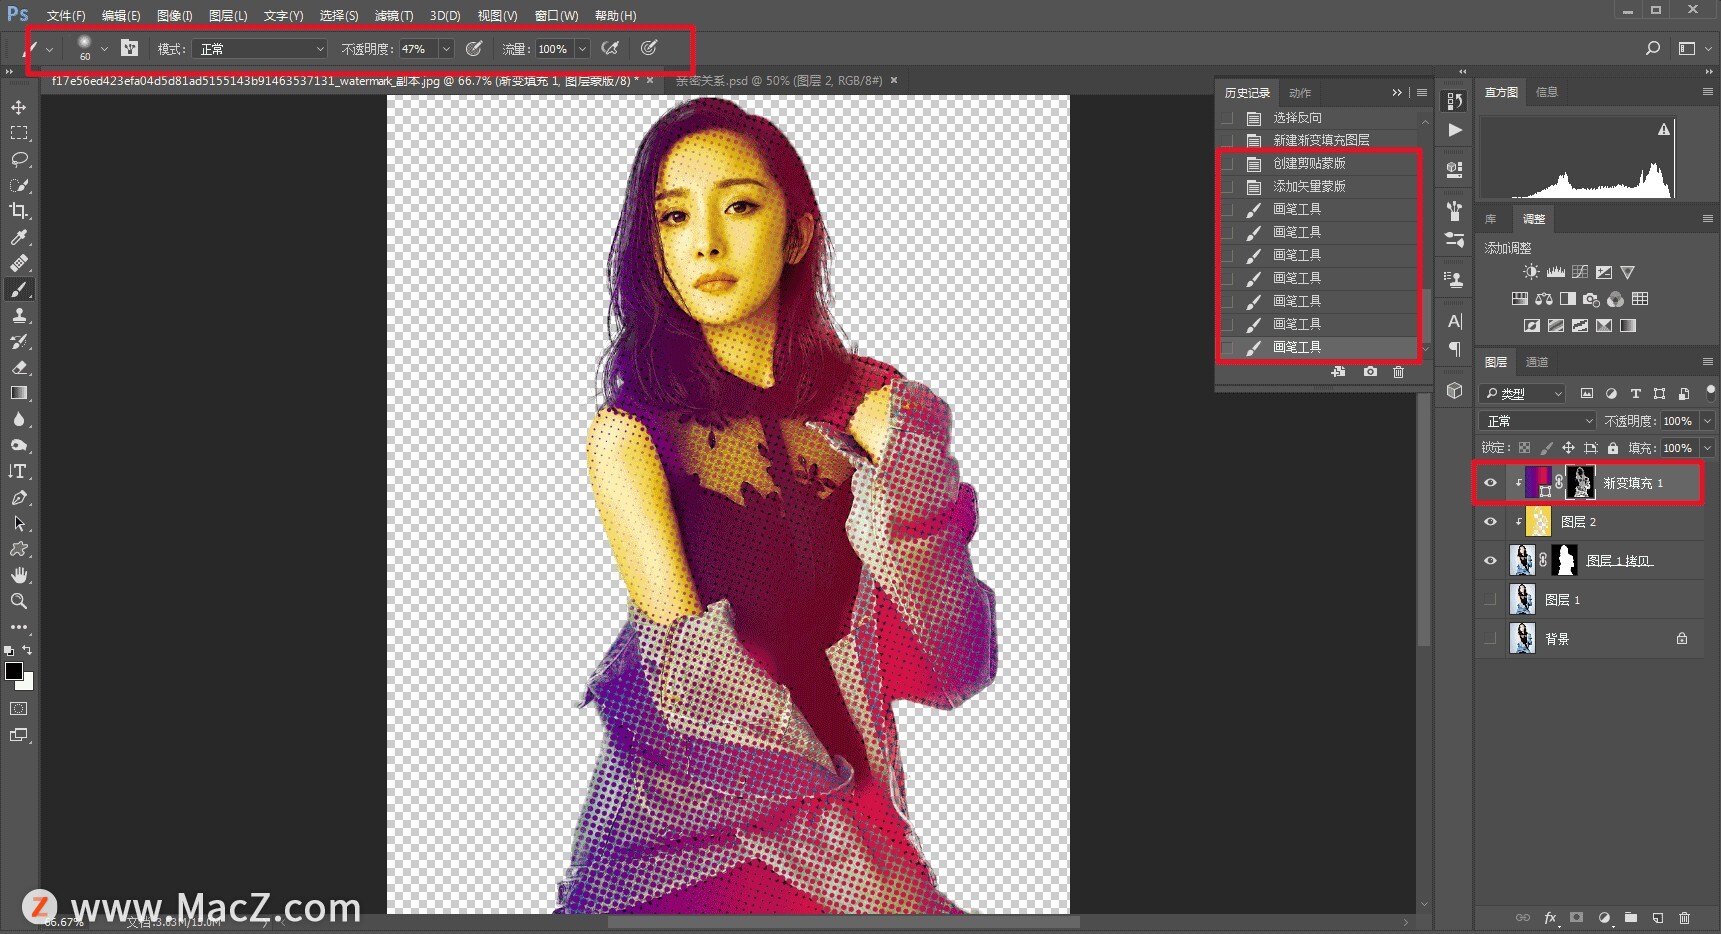1721x934 pixels.
Task: Show the 图层 1 layer
Action: (1490, 600)
